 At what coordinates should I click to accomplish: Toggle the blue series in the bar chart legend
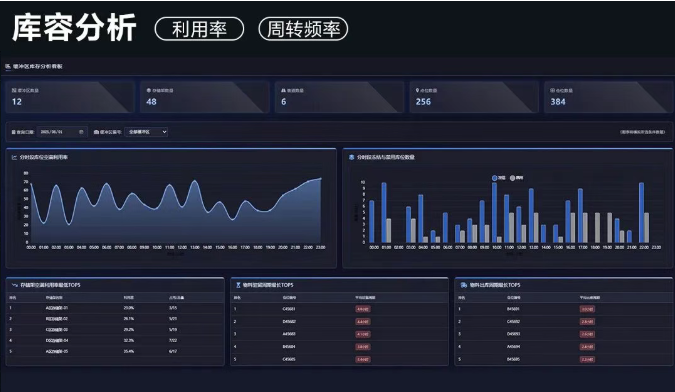[x=499, y=178]
